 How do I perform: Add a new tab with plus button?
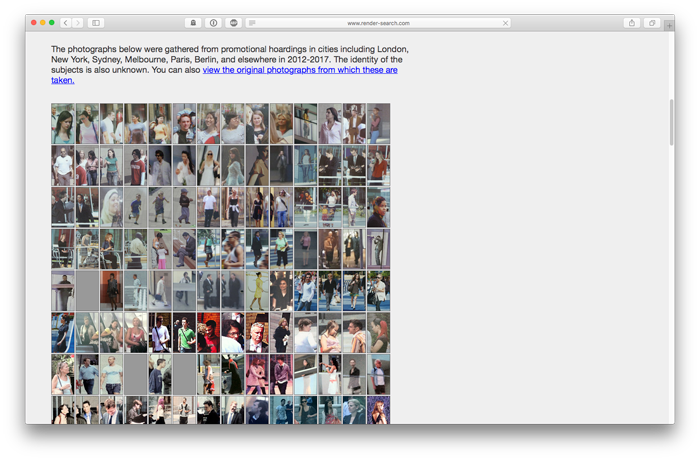(x=669, y=26)
